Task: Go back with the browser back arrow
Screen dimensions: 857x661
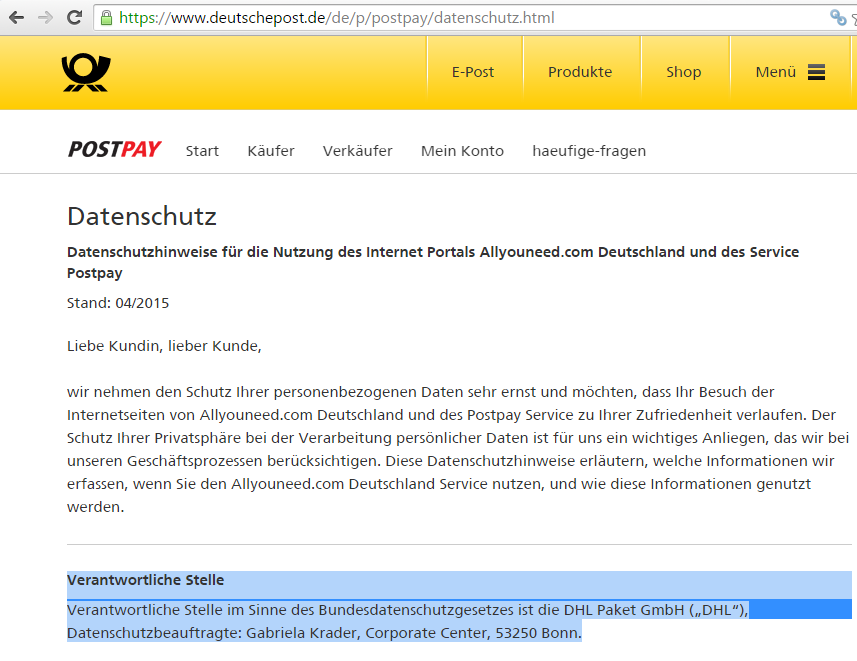Action: click(16, 17)
